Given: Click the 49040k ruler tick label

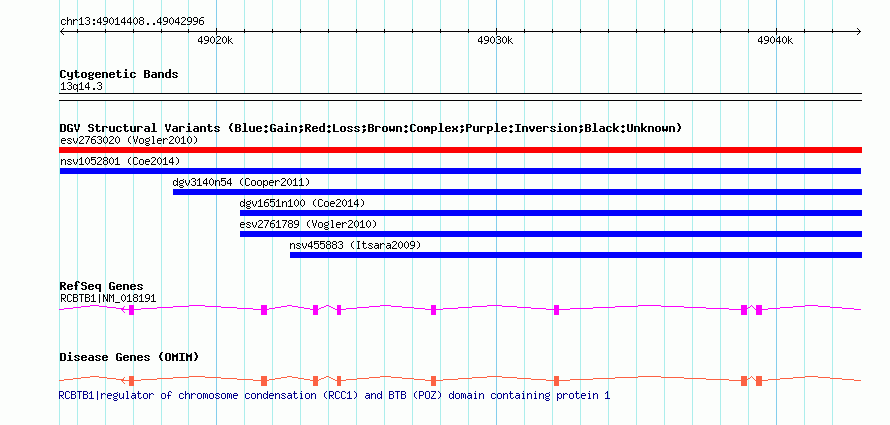Looking at the screenshot, I should [775, 40].
